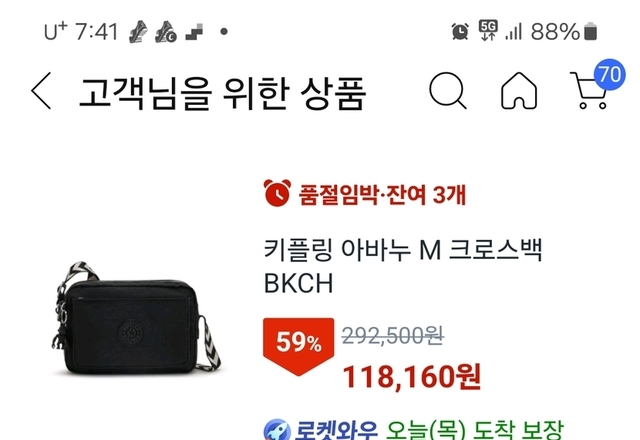Screen dimensions: 640x440
Task: Tap the cart badge showing 70
Action: (609, 75)
